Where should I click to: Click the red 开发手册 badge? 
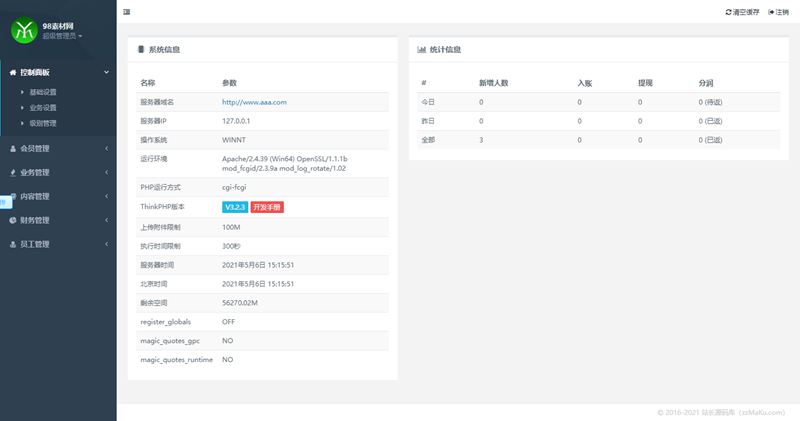point(267,207)
